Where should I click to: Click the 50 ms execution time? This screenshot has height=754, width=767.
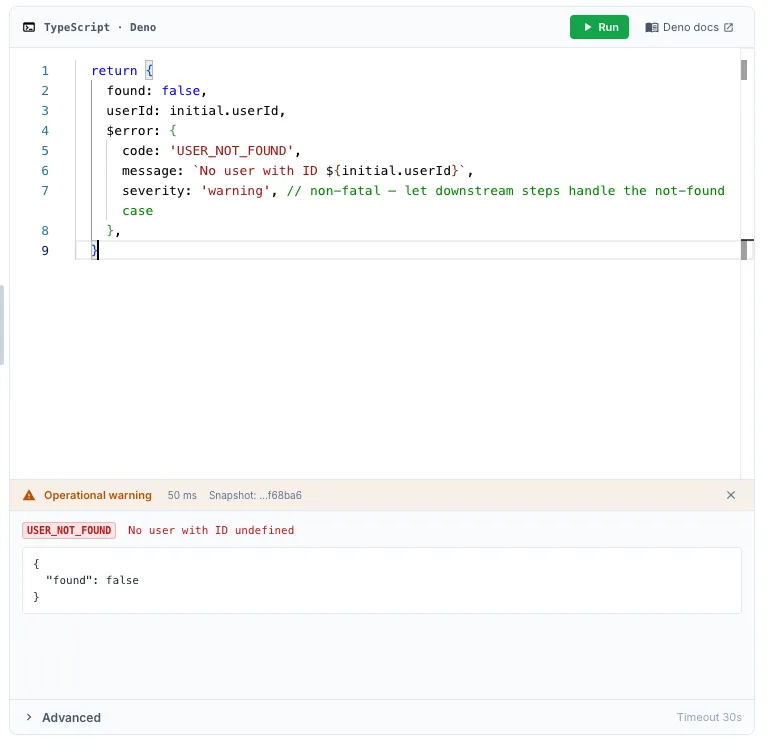coord(182,495)
